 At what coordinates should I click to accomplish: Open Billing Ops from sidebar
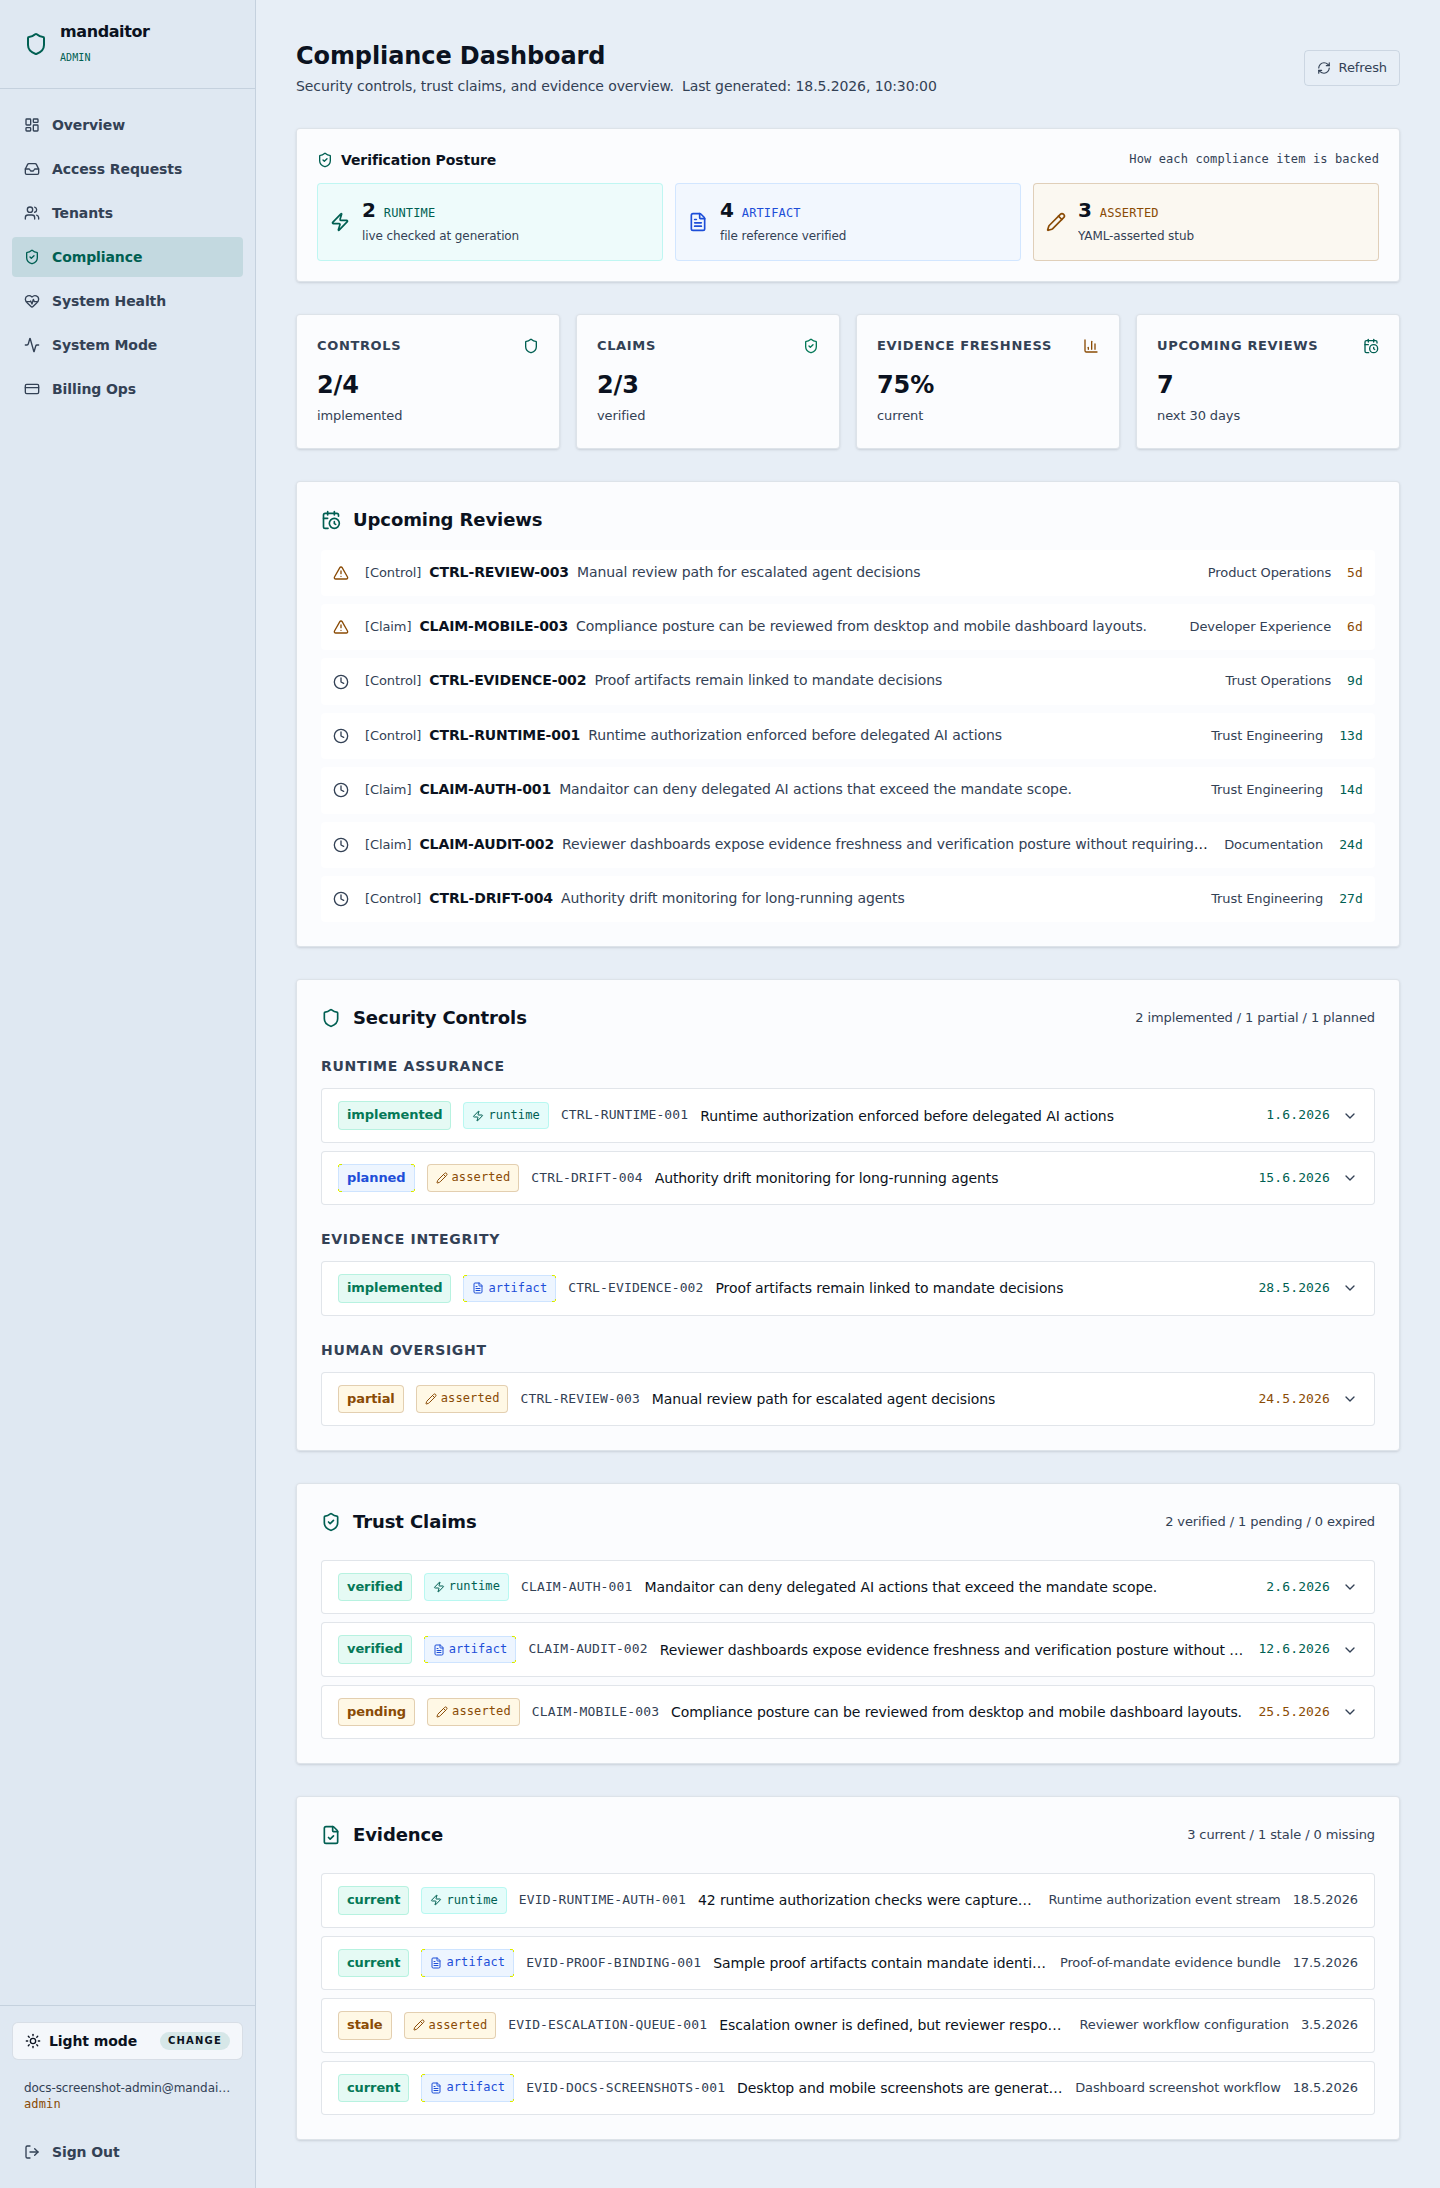[127, 389]
